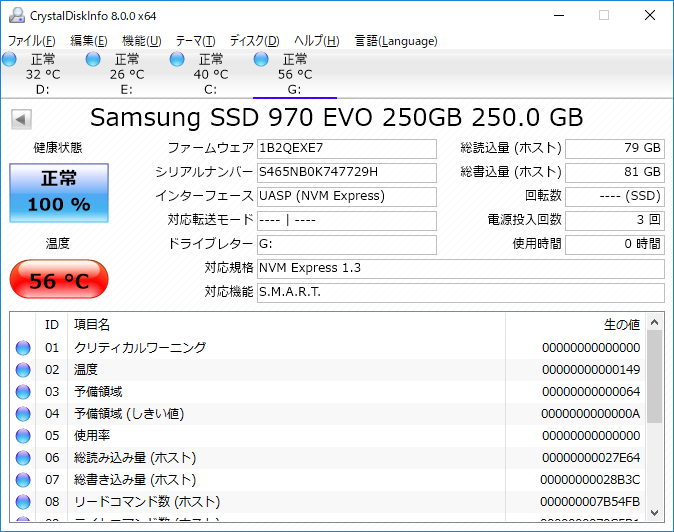Click the ID column header

pos(52,324)
